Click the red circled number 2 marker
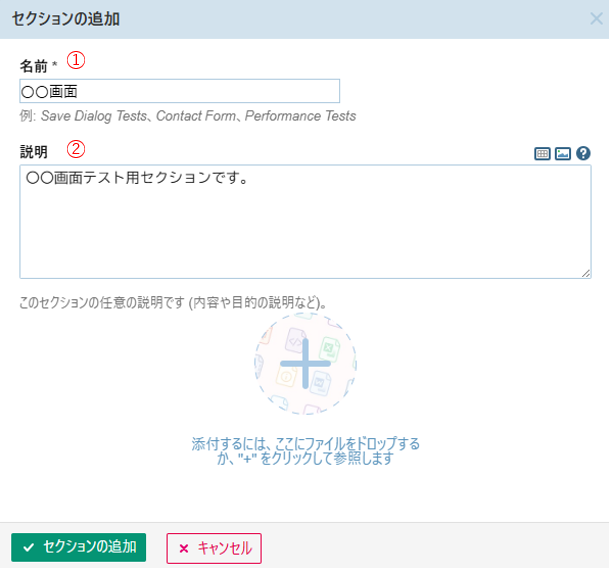The height and width of the screenshot is (568, 609). pos(76,150)
